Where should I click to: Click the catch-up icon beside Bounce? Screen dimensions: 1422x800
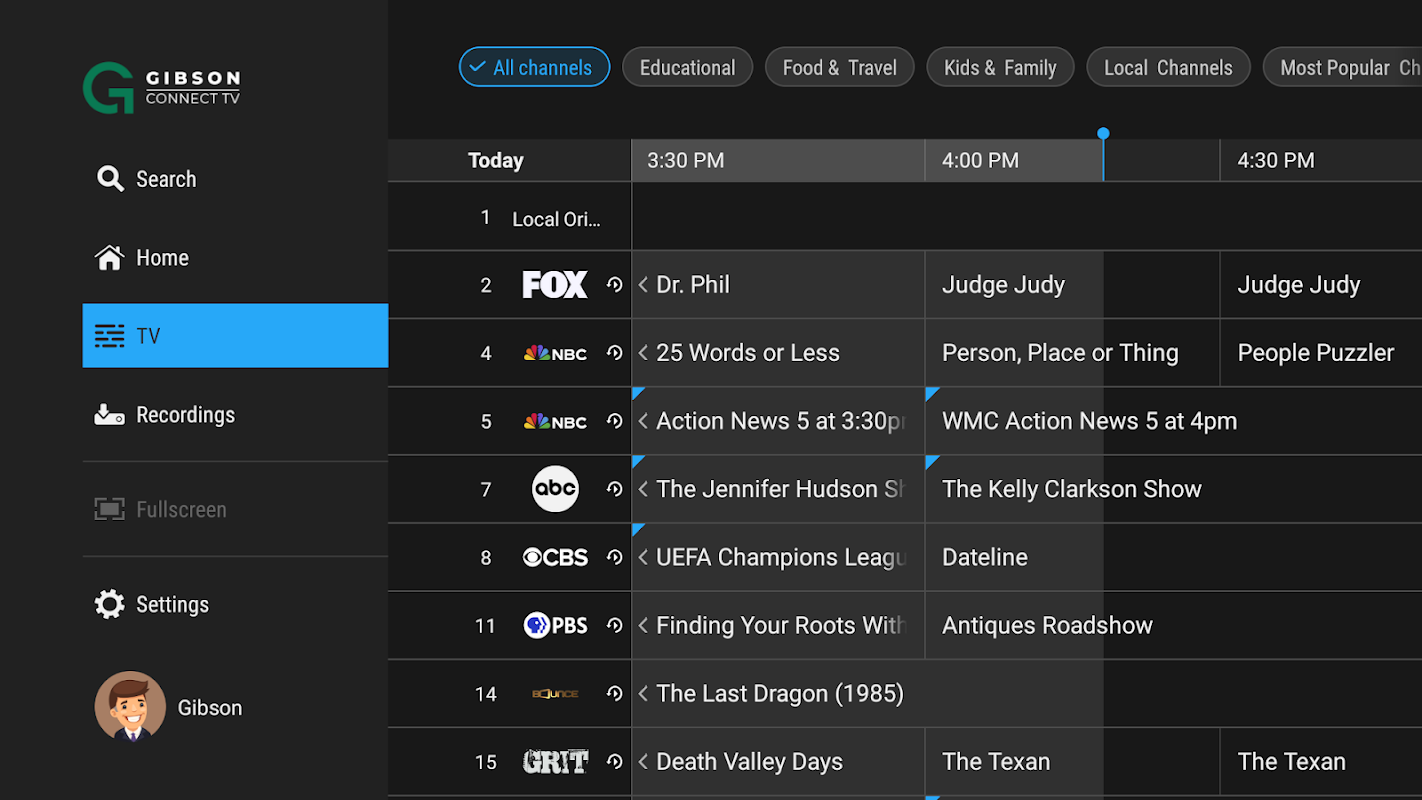tap(614, 693)
